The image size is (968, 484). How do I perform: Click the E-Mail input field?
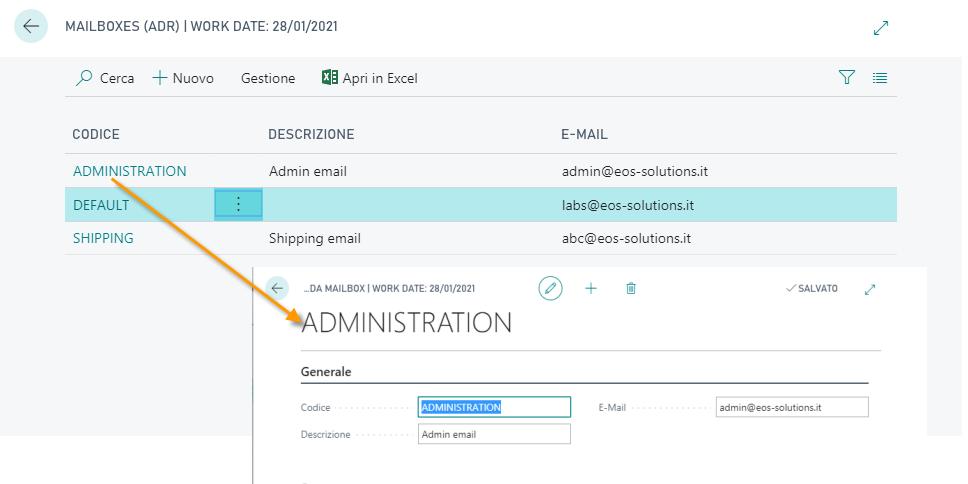792,407
